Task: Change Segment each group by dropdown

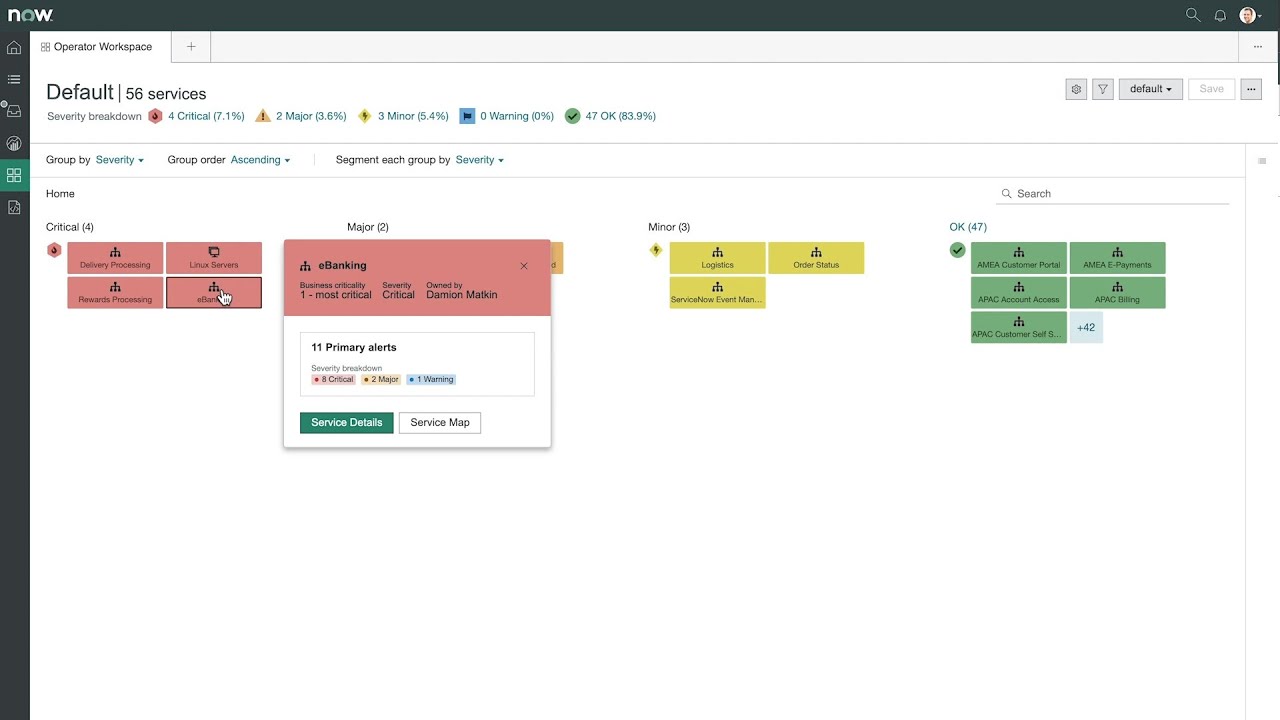Action: pyautogui.click(x=480, y=160)
